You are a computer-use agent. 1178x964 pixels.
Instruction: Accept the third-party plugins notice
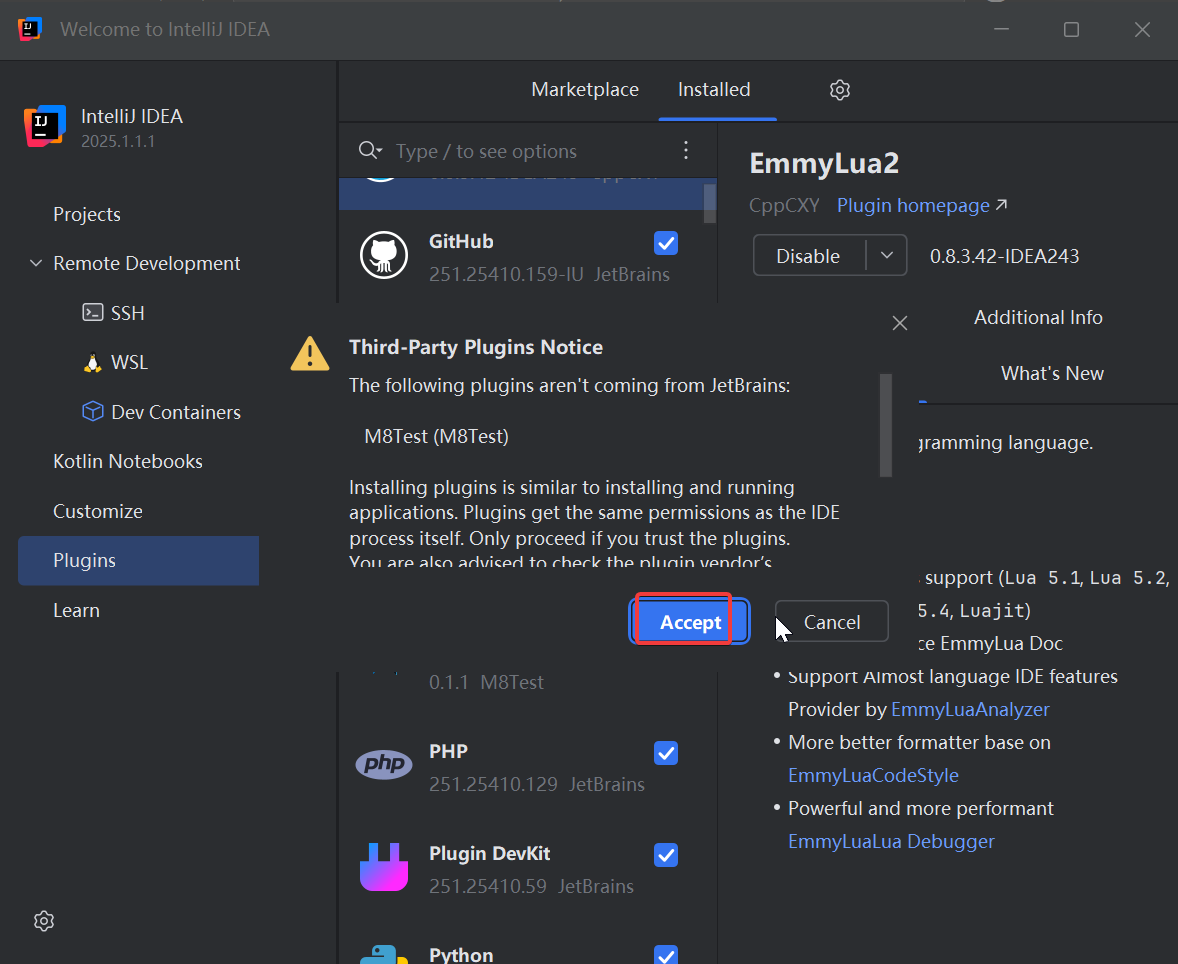pos(690,622)
